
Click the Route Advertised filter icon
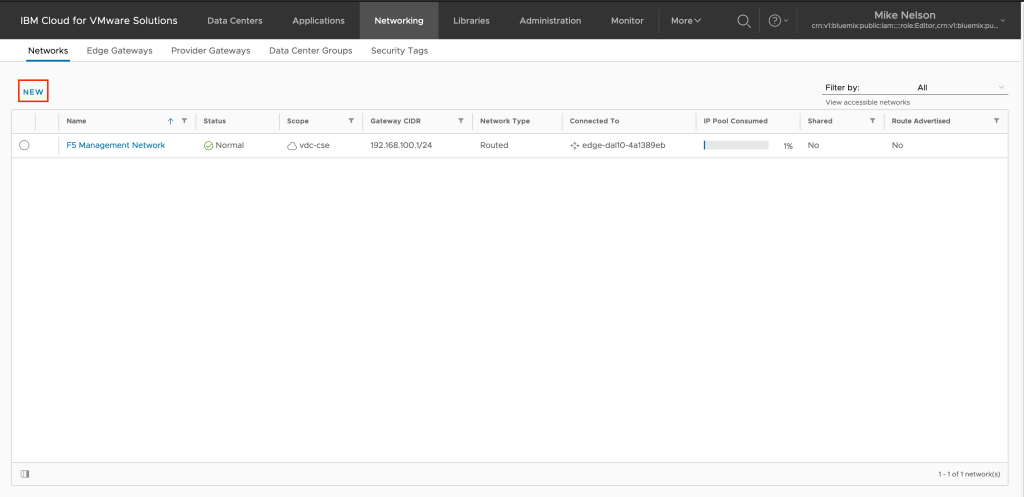click(996, 121)
